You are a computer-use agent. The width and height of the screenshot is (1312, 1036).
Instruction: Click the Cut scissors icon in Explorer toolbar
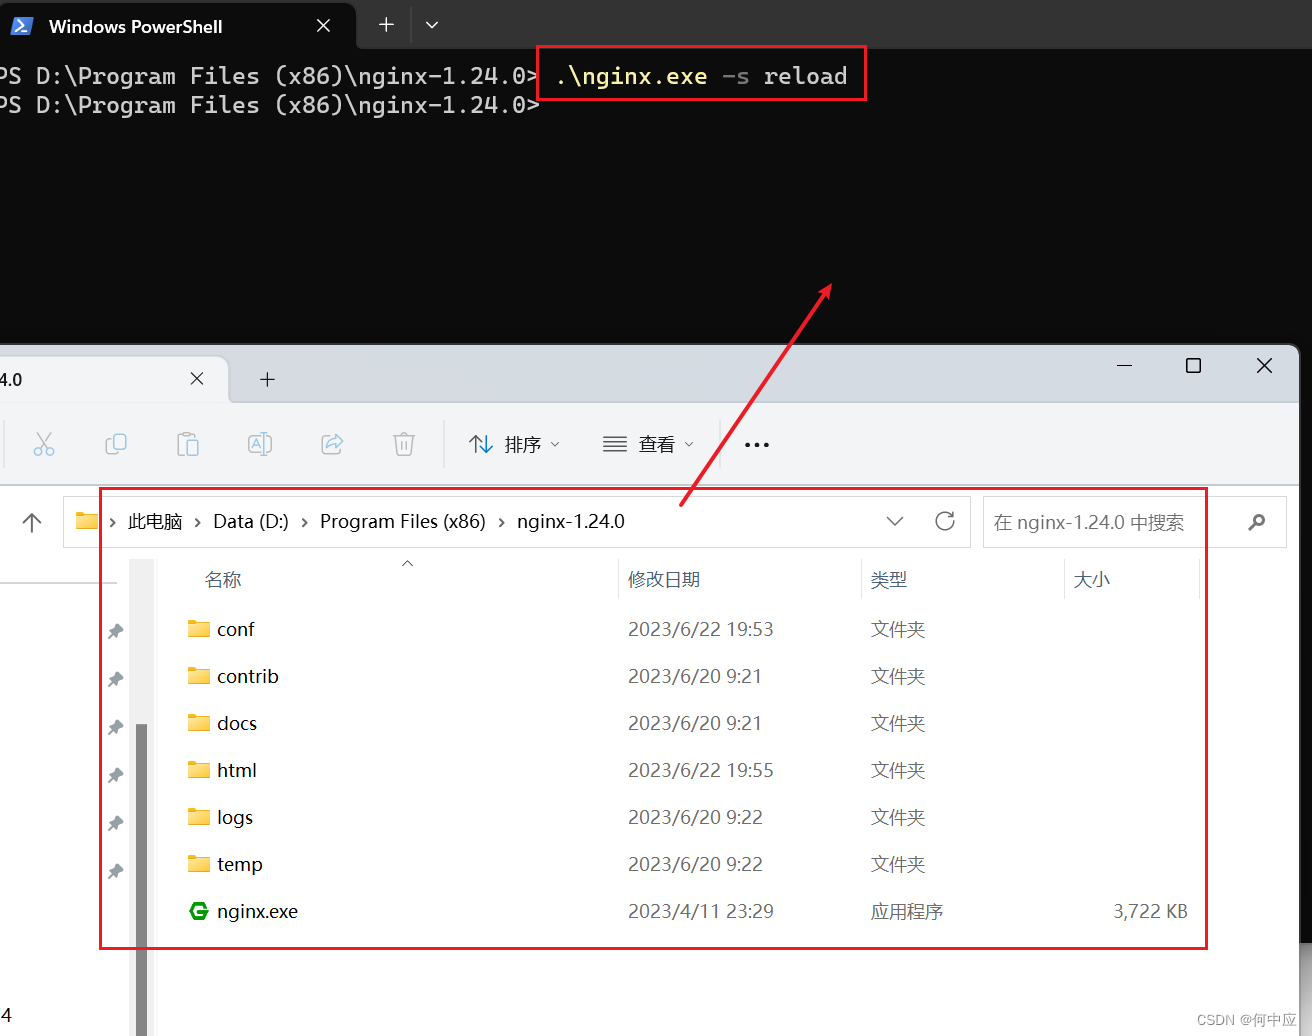pyautogui.click(x=44, y=444)
